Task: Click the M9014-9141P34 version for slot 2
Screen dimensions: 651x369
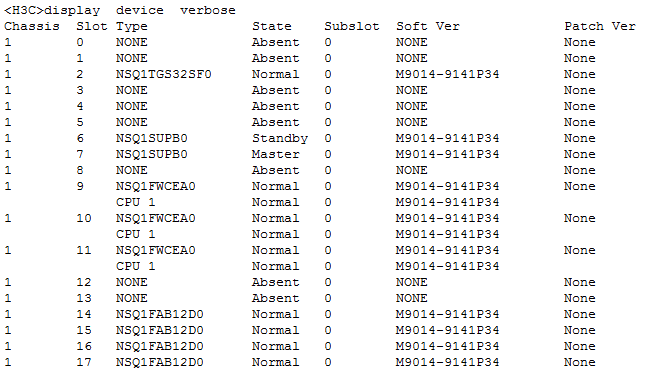Action: 447,74
